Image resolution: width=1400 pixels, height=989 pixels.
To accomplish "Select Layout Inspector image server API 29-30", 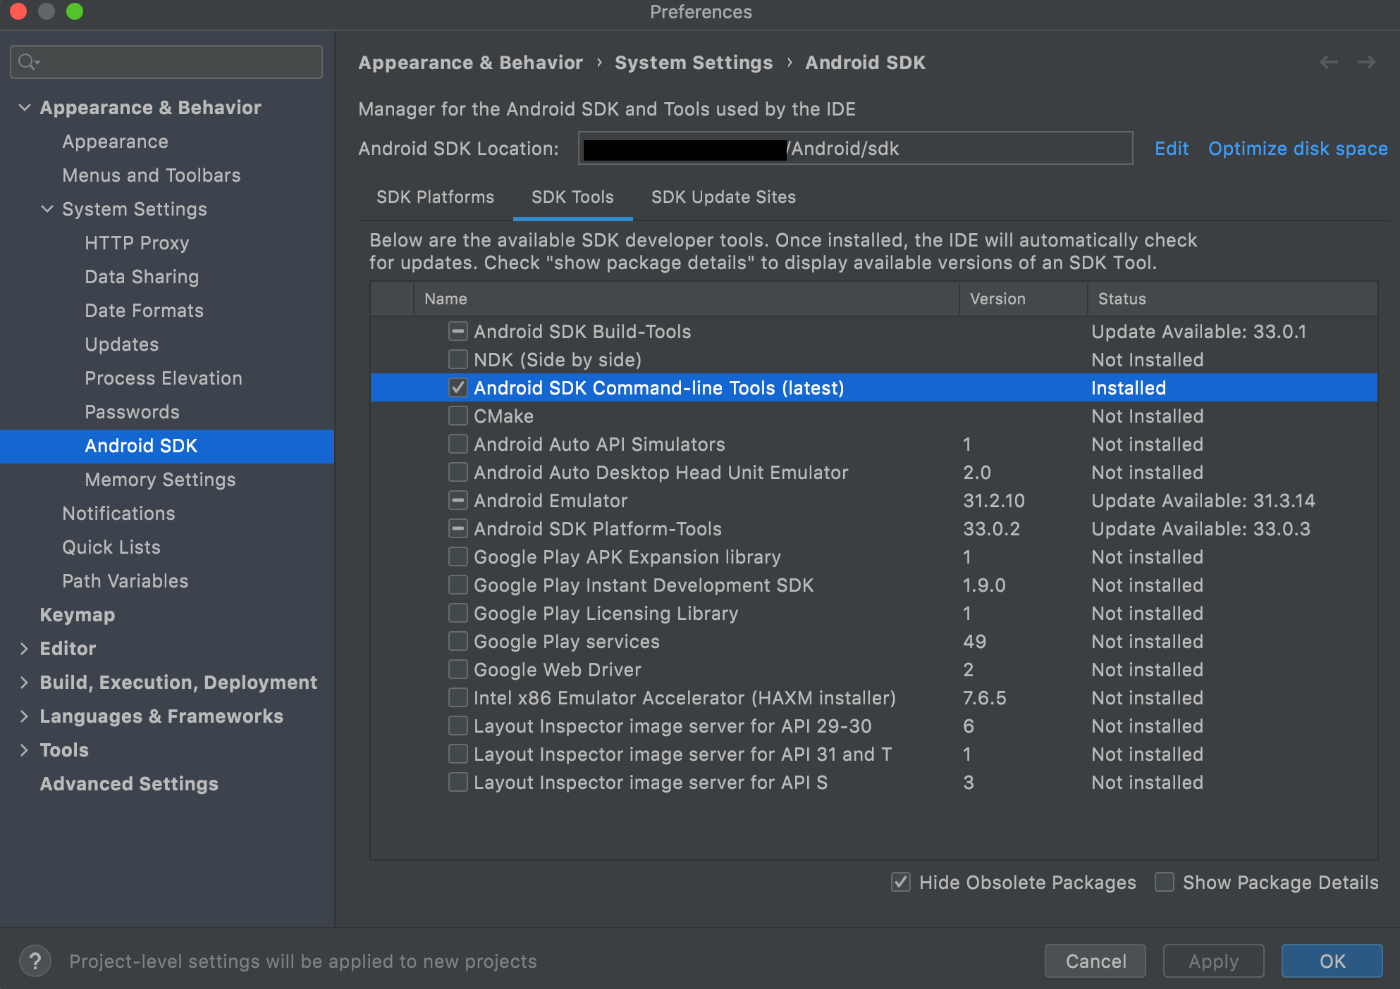I will 874,726.
